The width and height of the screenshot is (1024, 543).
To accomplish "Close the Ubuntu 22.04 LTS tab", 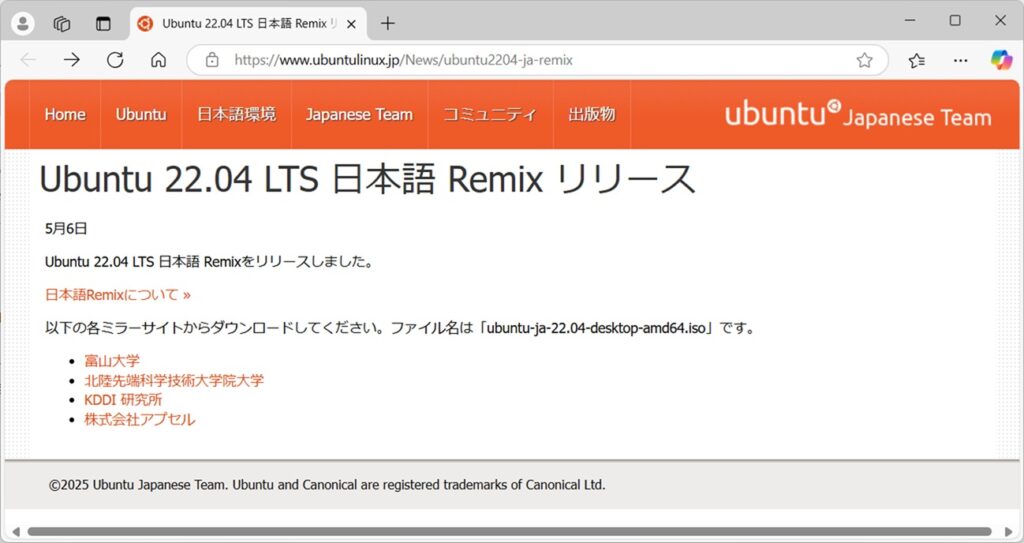I will (x=351, y=24).
